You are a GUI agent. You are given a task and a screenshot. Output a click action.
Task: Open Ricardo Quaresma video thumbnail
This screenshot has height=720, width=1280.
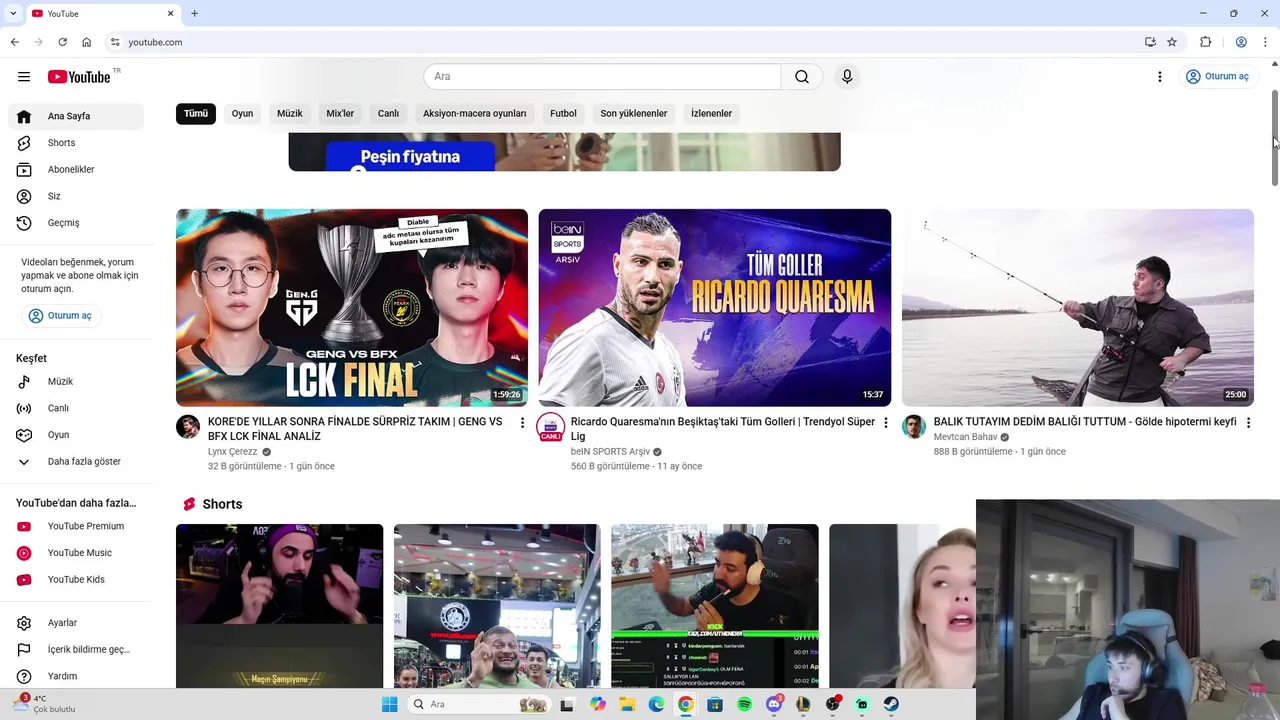pos(715,307)
